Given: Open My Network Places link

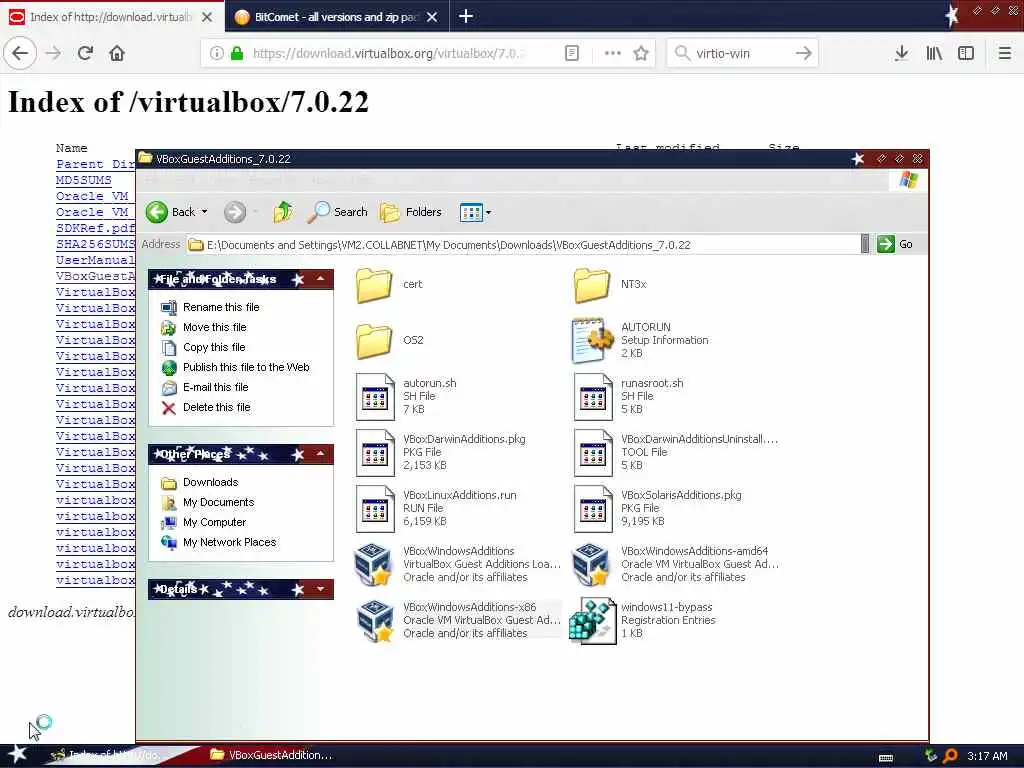Looking at the screenshot, I should (x=229, y=542).
